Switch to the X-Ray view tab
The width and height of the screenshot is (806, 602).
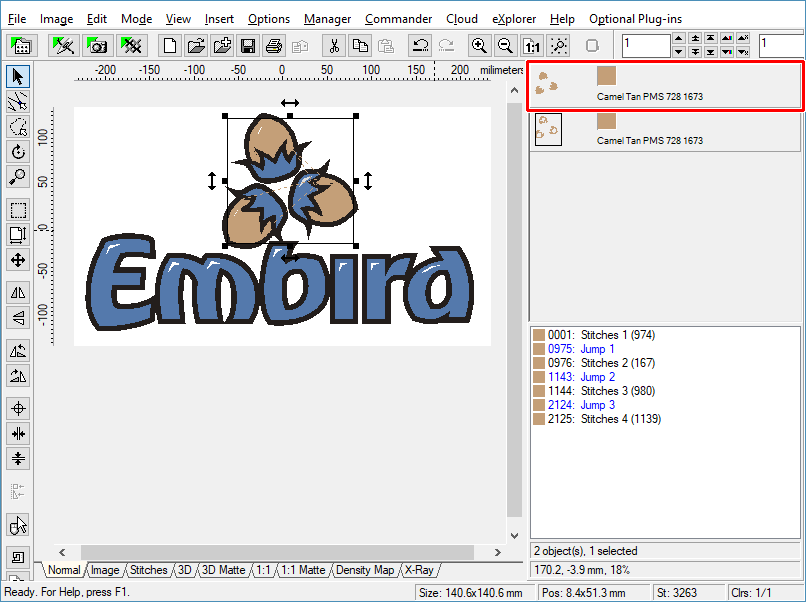click(419, 570)
